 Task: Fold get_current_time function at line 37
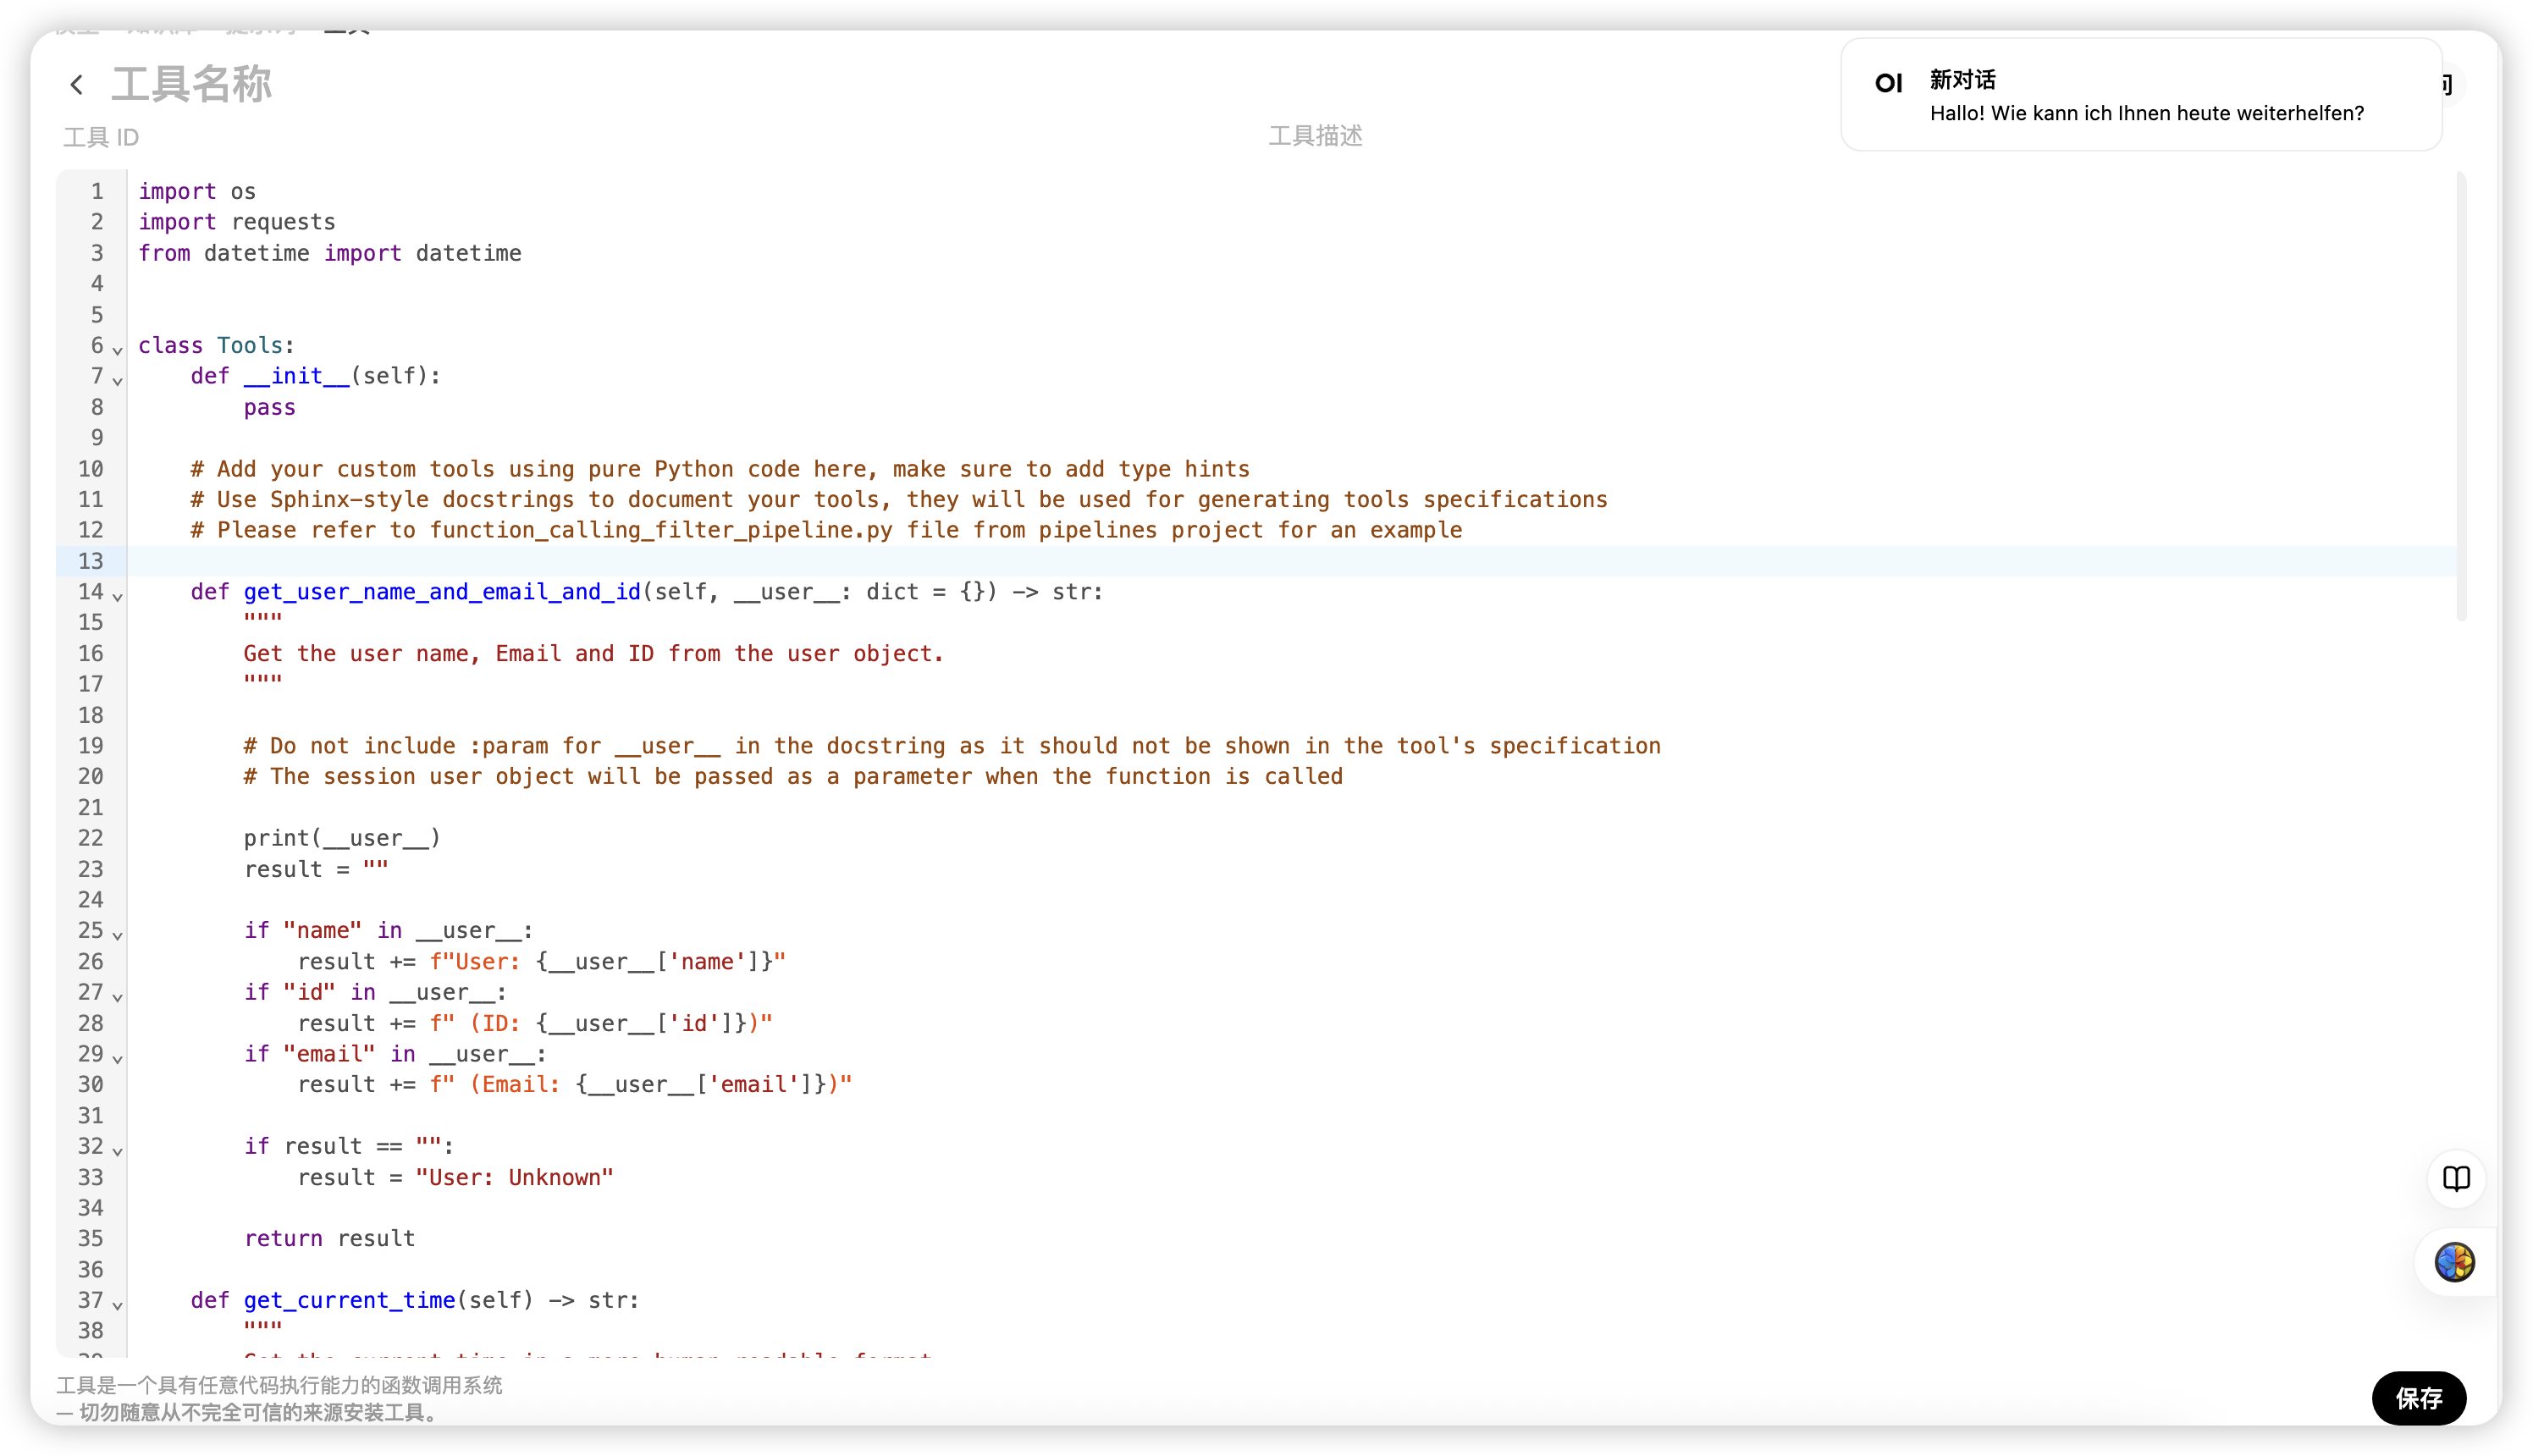point(117,1305)
